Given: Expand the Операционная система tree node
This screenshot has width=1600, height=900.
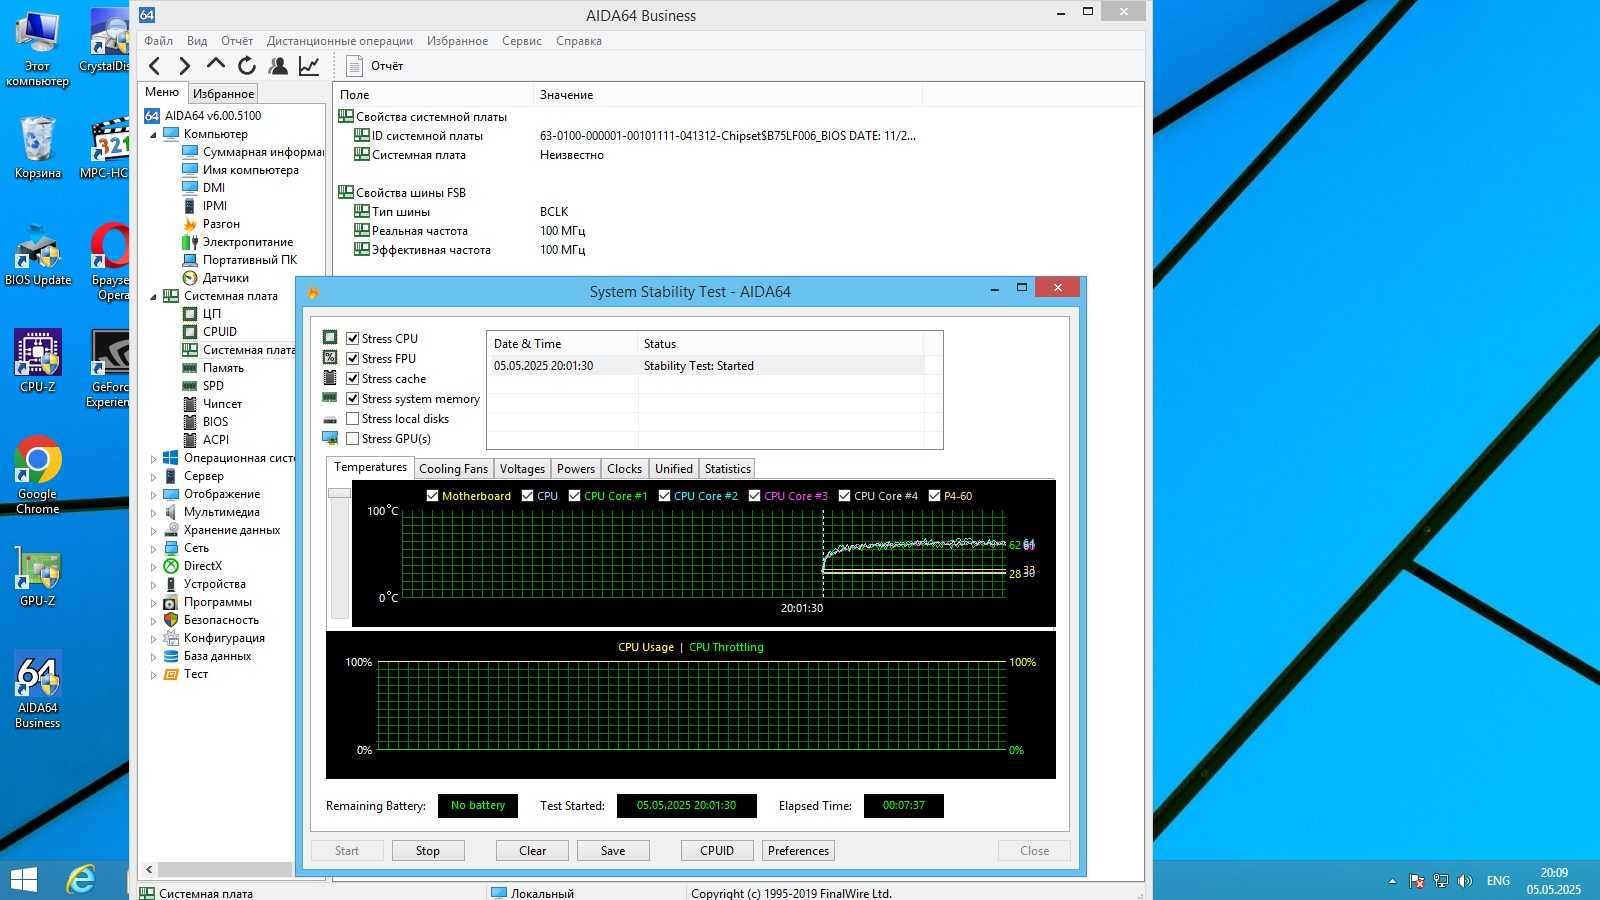Looking at the screenshot, I should (x=153, y=458).
